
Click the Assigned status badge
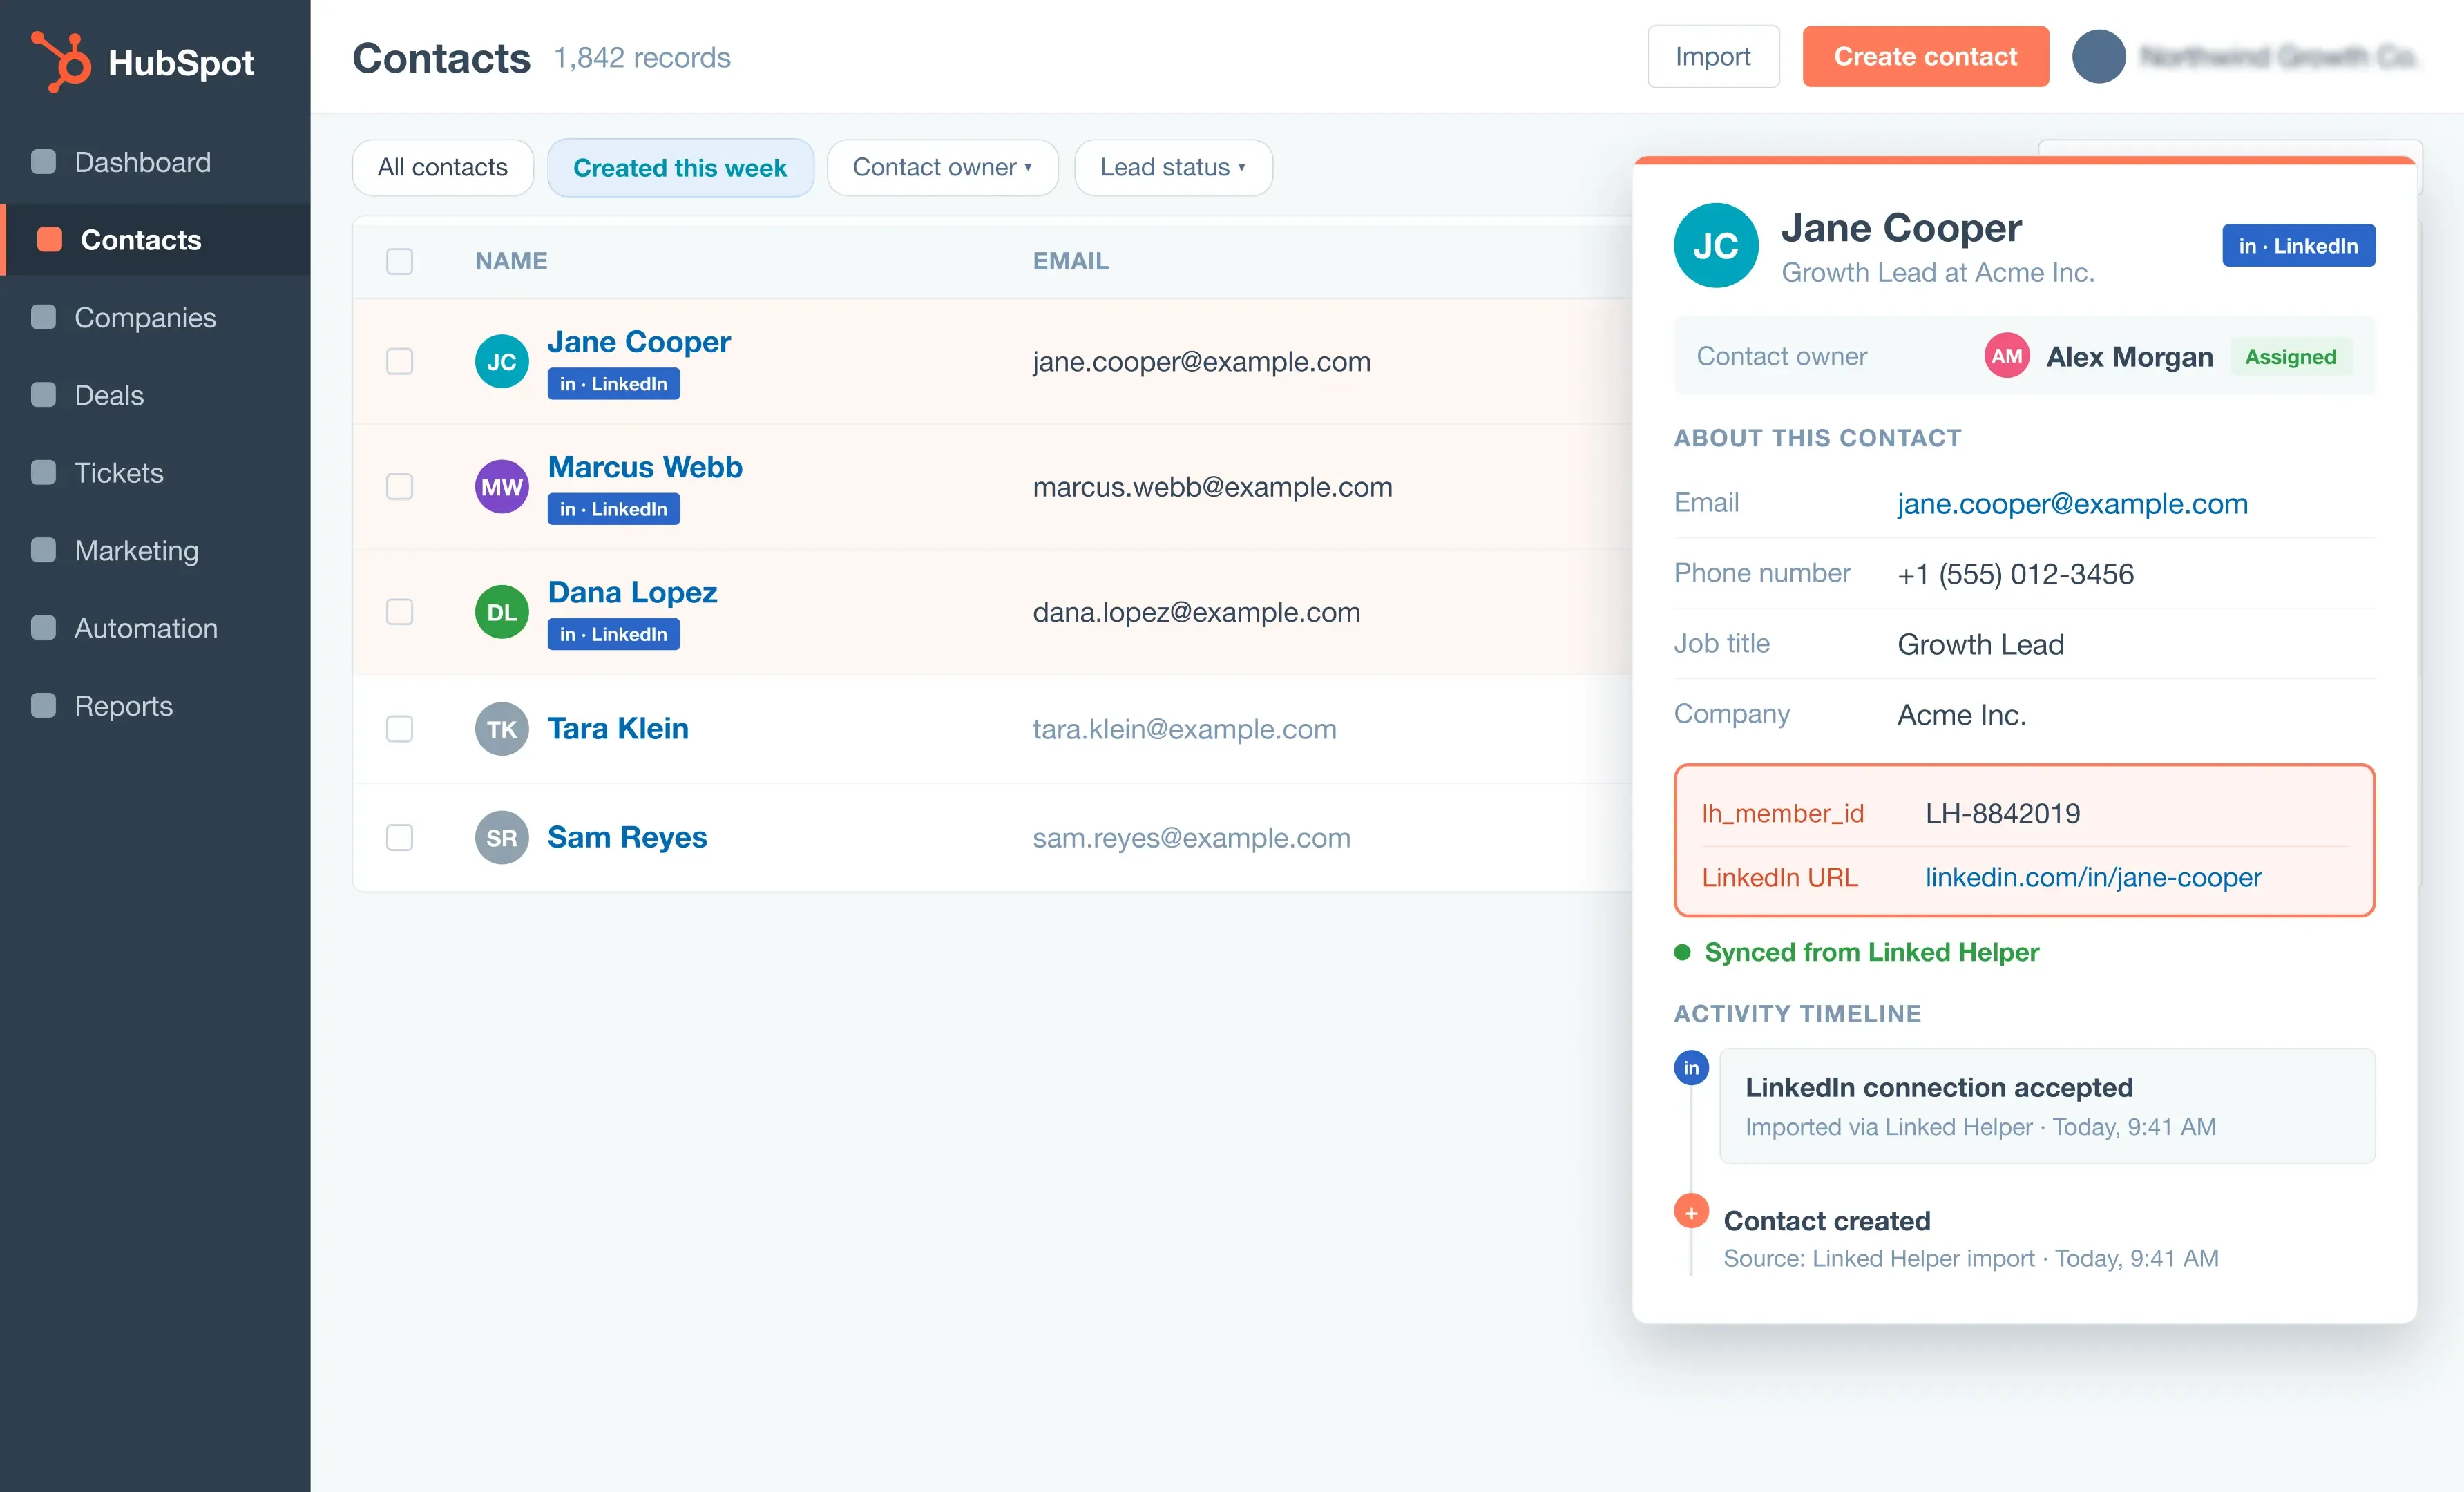tap(2290, 357)
